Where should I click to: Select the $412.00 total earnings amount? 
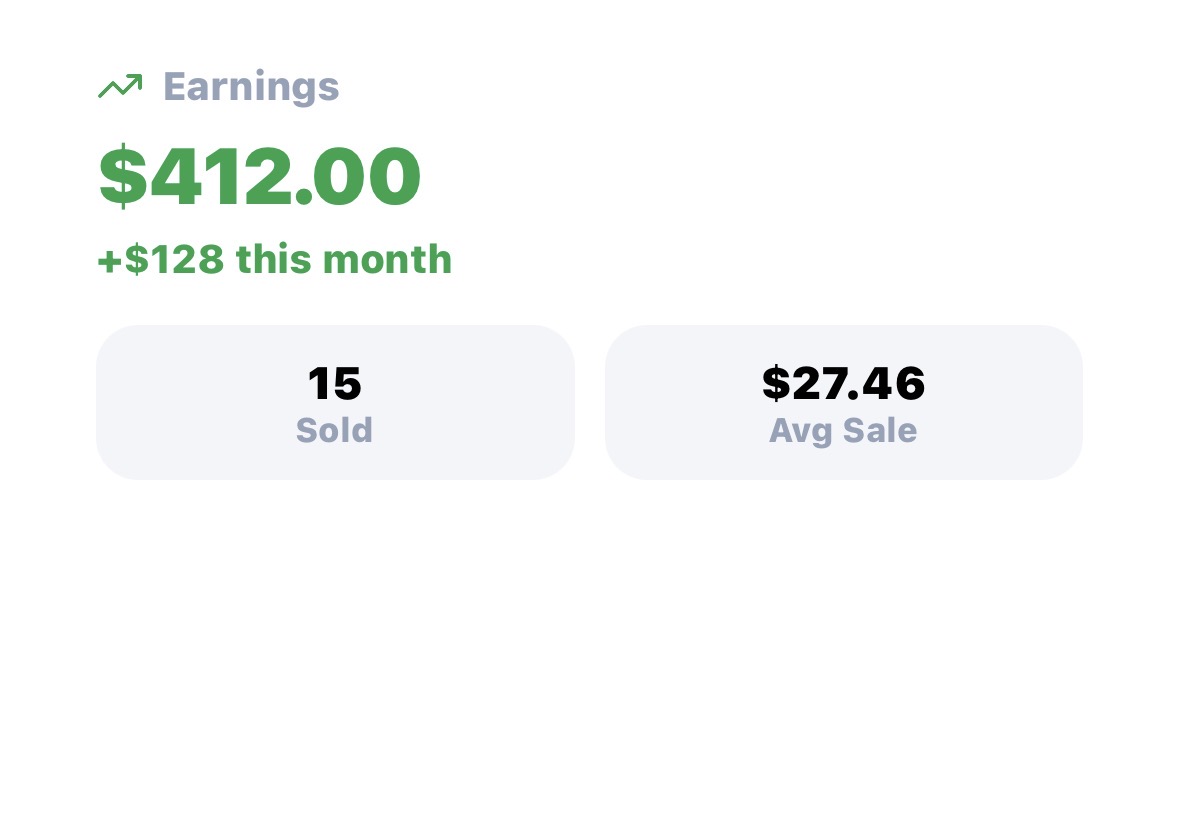click(x=260, y=177)
